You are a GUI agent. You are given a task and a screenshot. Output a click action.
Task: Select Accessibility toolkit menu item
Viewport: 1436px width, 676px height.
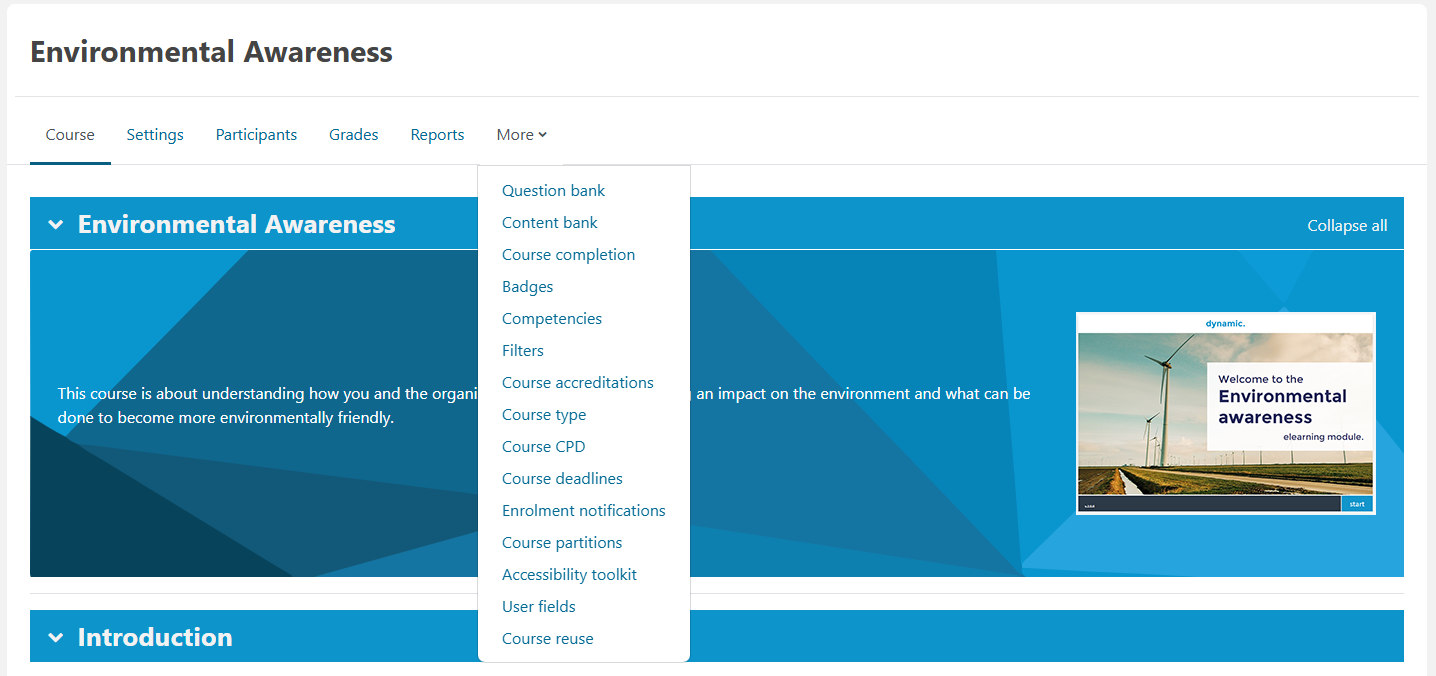(x=569, y=575)
